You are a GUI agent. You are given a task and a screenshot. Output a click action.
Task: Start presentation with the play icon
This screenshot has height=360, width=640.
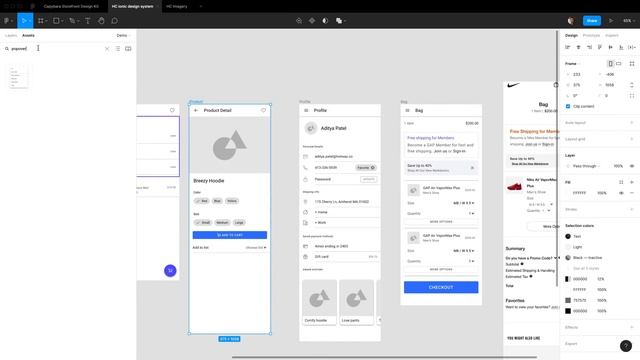click(x=611, y=21)
